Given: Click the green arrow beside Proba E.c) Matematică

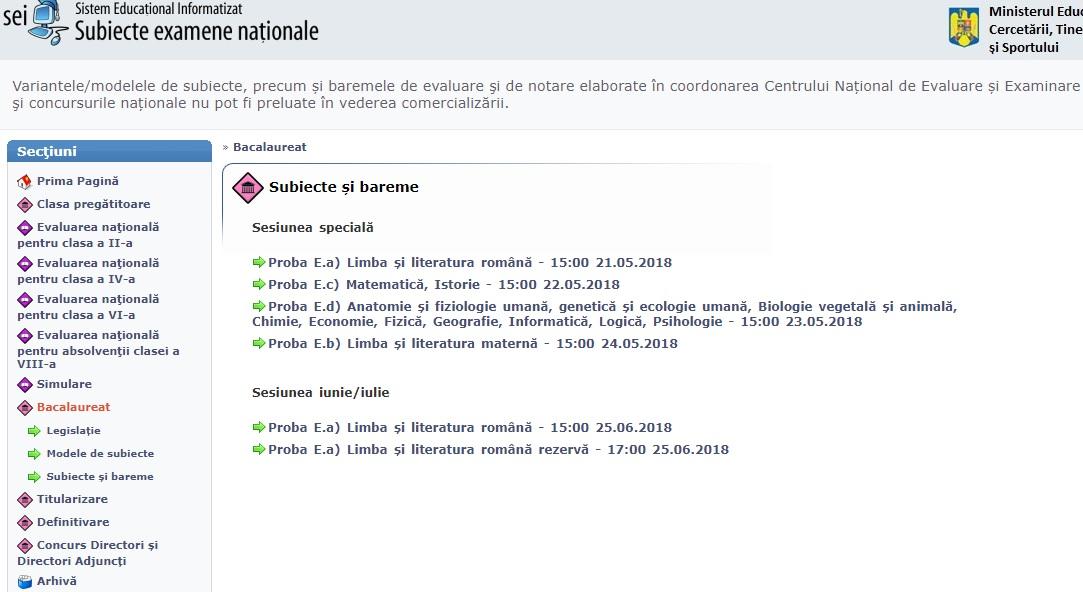Looking at the screenshot, I should pos(259,285).
